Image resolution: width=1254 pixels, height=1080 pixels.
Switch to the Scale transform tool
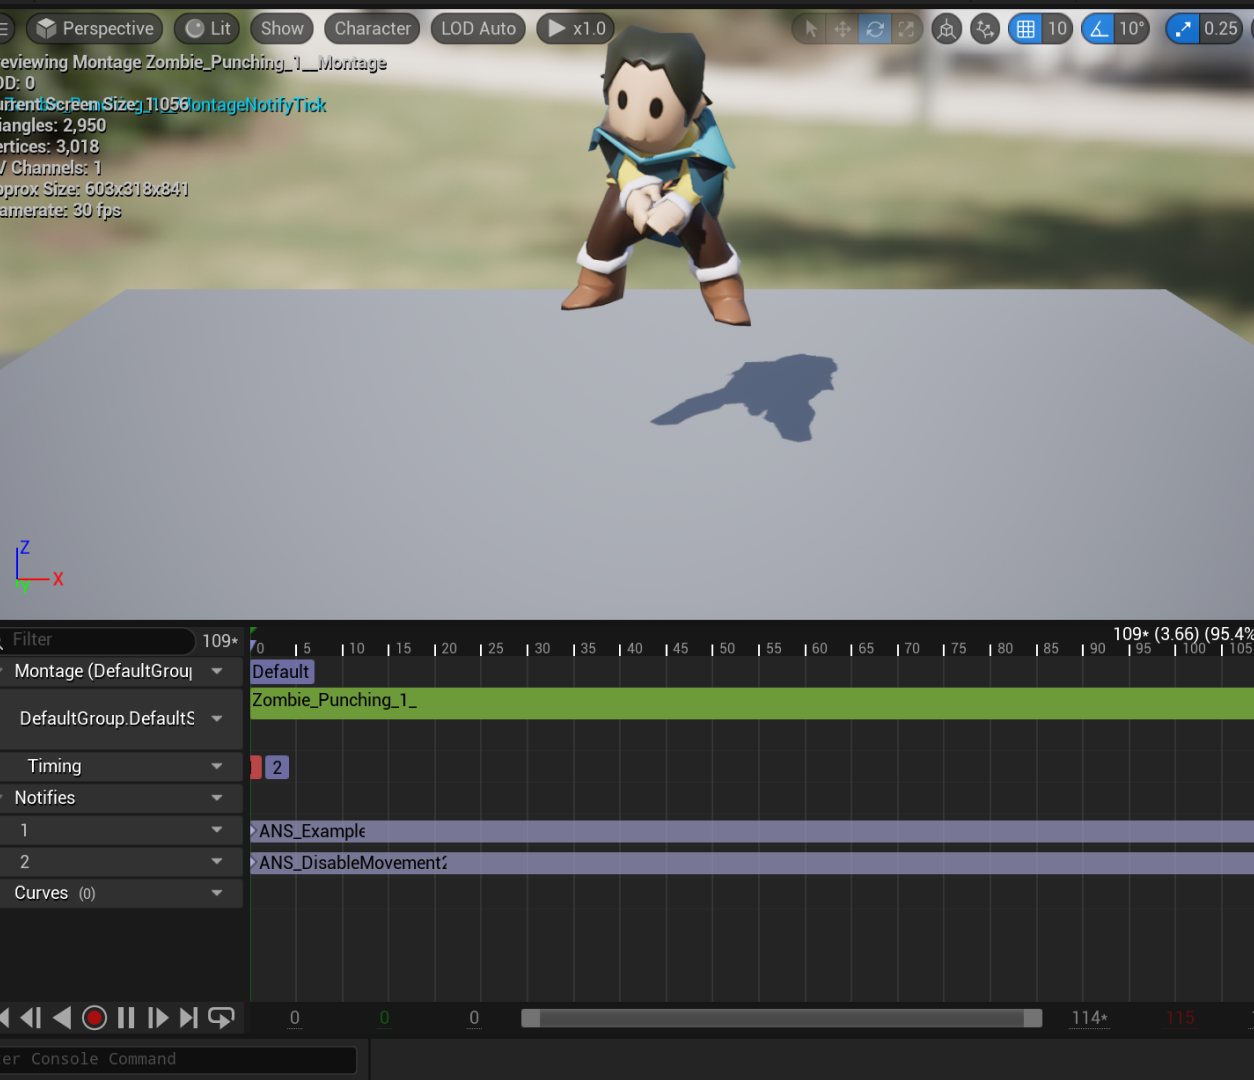click(x=907, y=28)
